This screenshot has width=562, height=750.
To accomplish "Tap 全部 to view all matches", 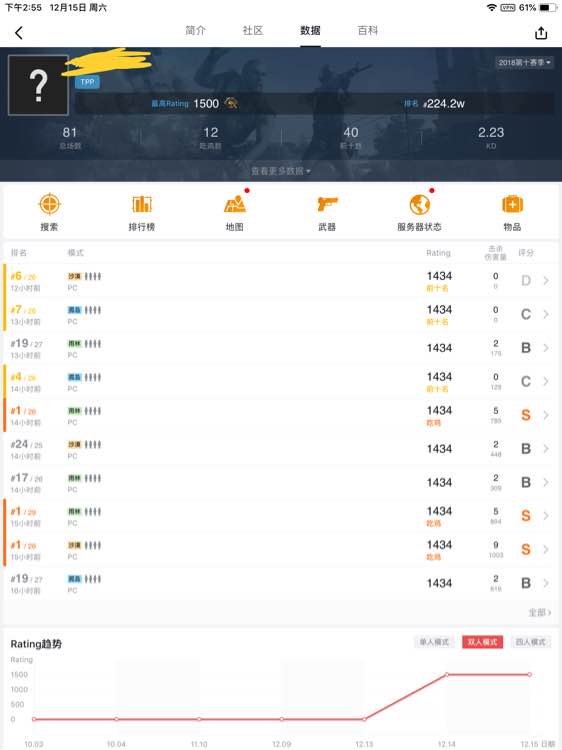I will (x=540, y=612).
